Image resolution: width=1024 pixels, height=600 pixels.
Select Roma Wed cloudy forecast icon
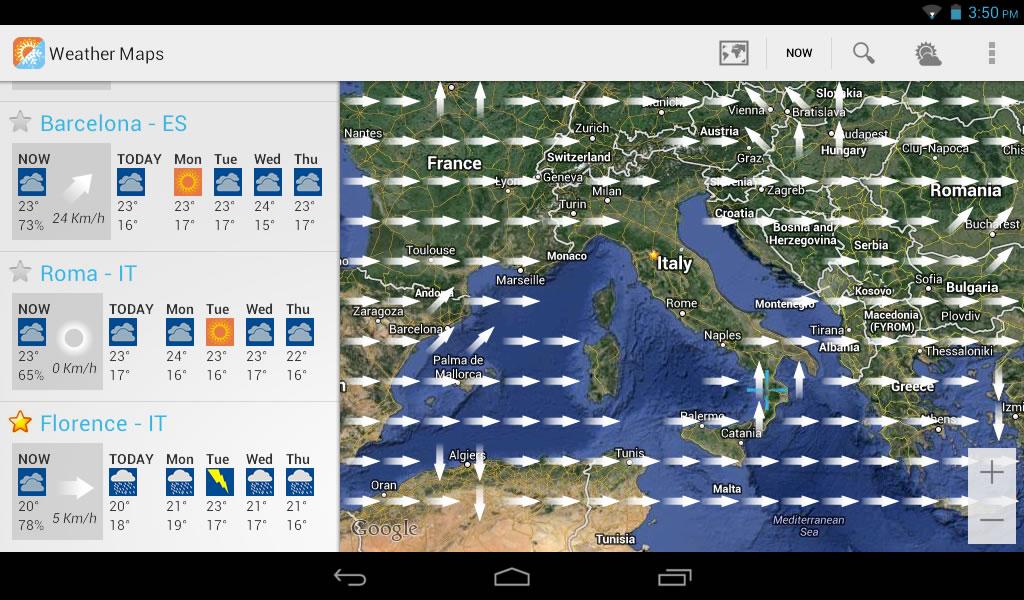point(260,332)
